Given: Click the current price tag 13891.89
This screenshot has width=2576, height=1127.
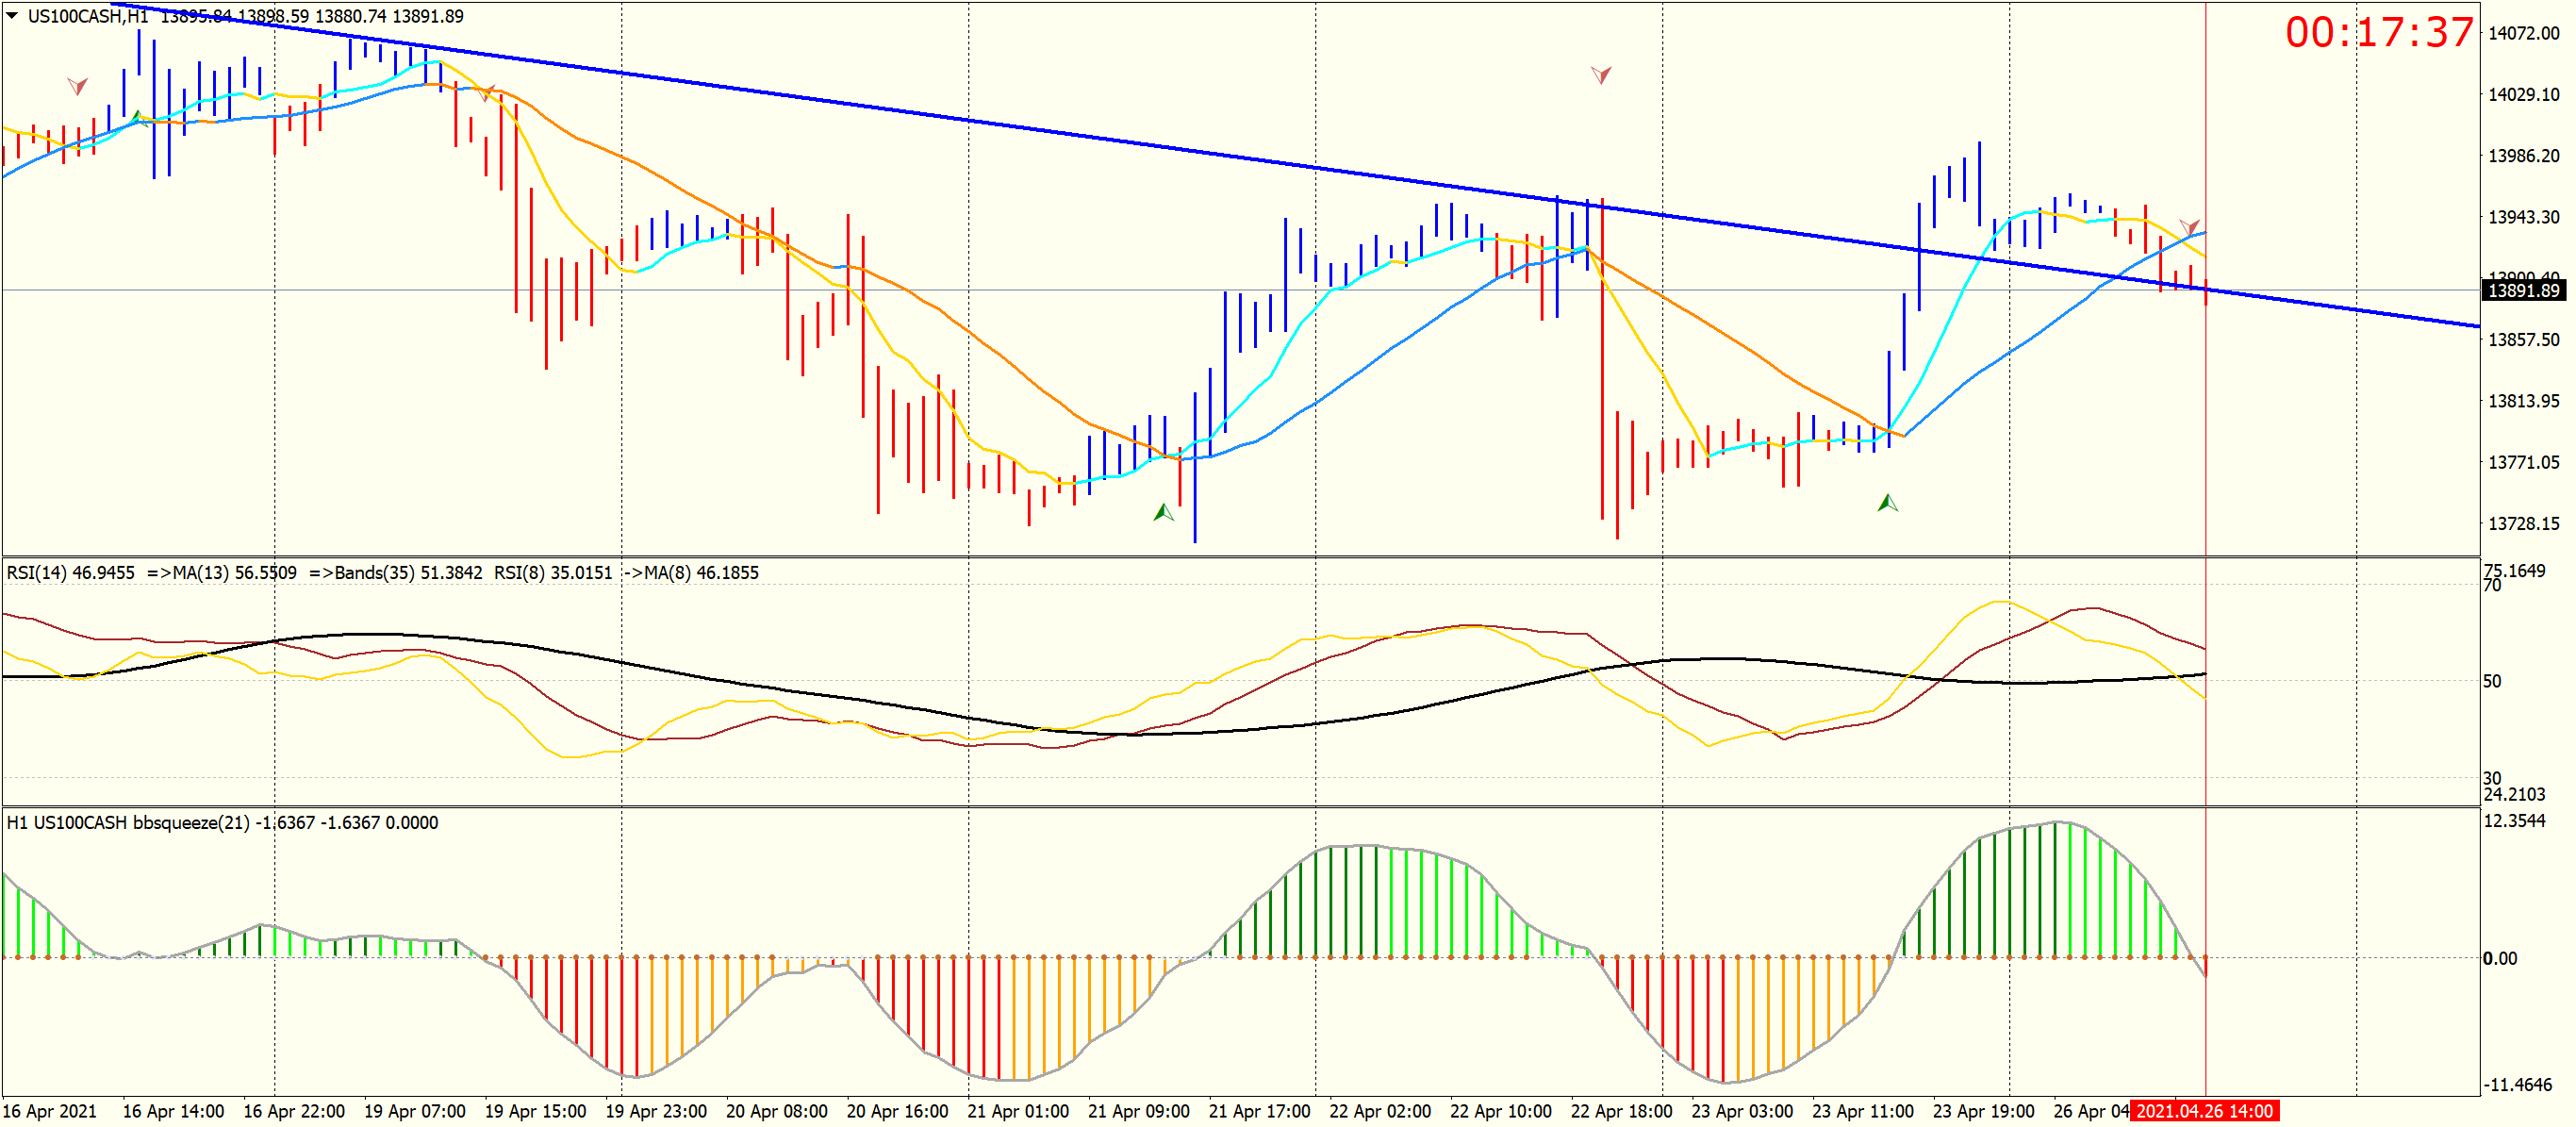Looking at the screenshot, I should (2522, 290).
